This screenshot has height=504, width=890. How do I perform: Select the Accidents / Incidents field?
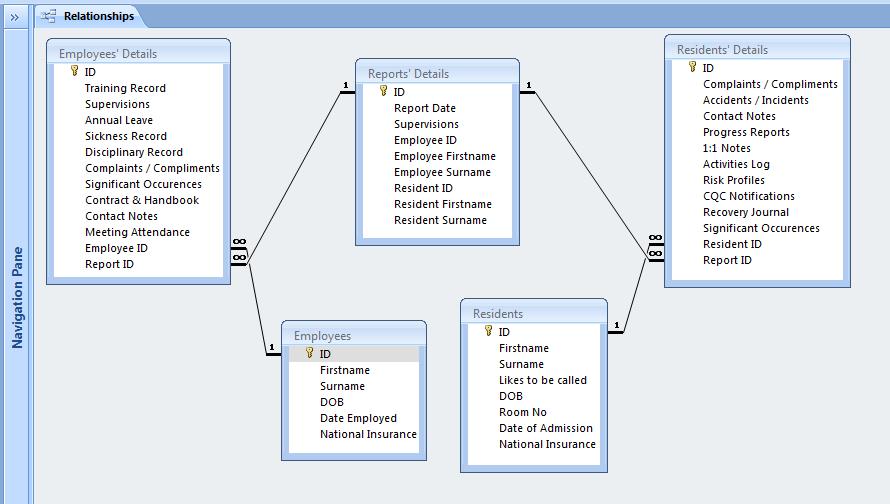(x=756, y=100)
